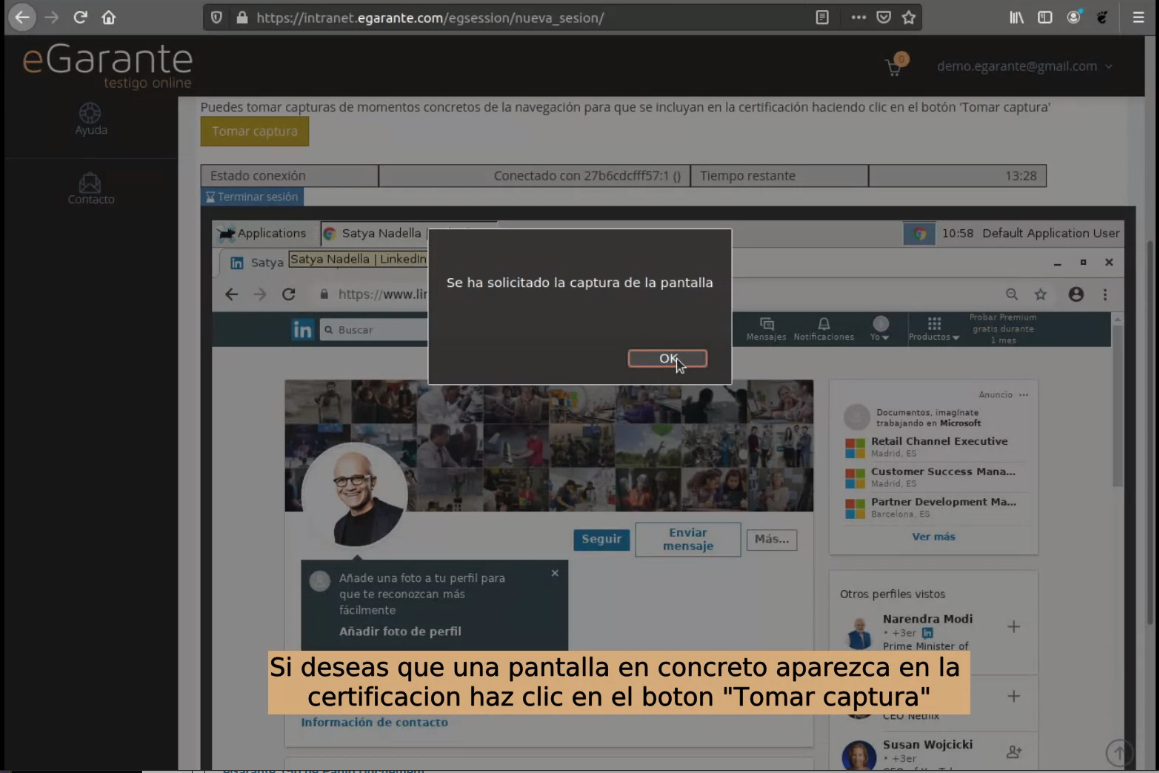Screen dimensions: 1159x773
Task: Click the Enviar mensaje button
Action: pyautogui.click(x=687, y=539)
